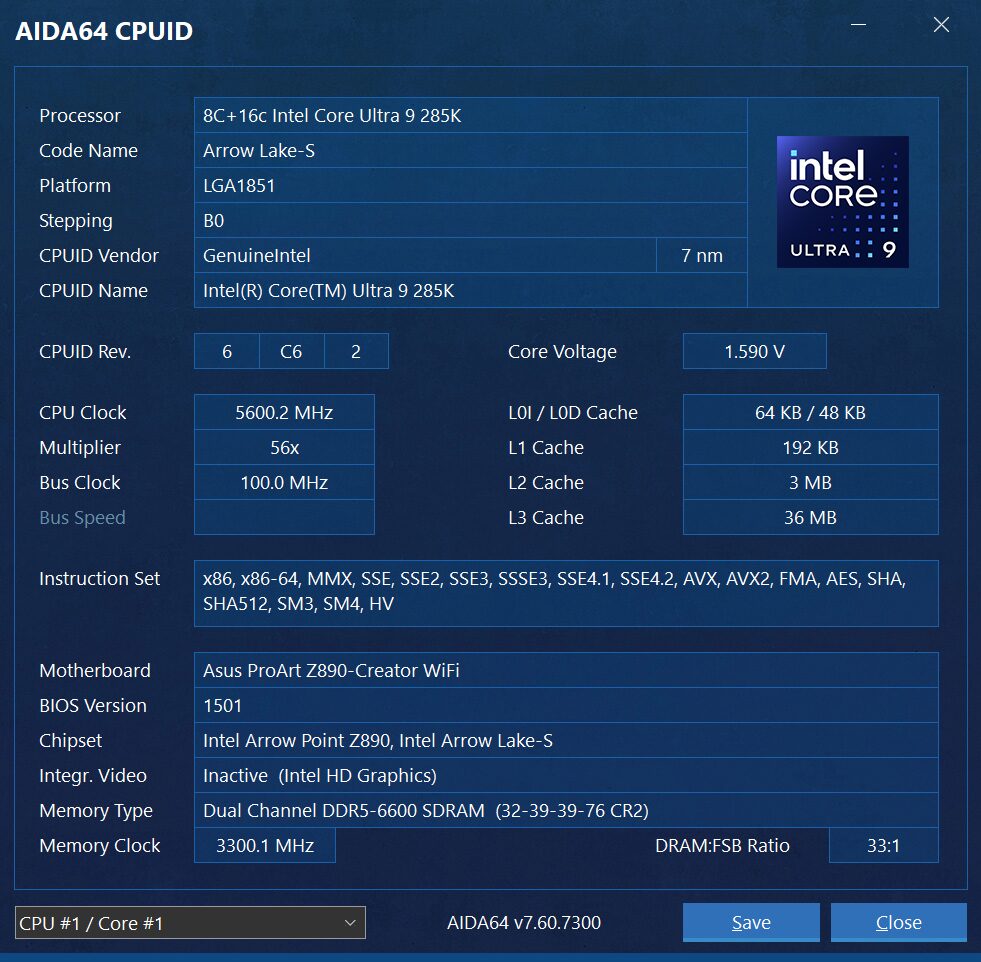Select the Processor value 8C+16c Intel Core Ultra 9 285K

click(470, 115)
